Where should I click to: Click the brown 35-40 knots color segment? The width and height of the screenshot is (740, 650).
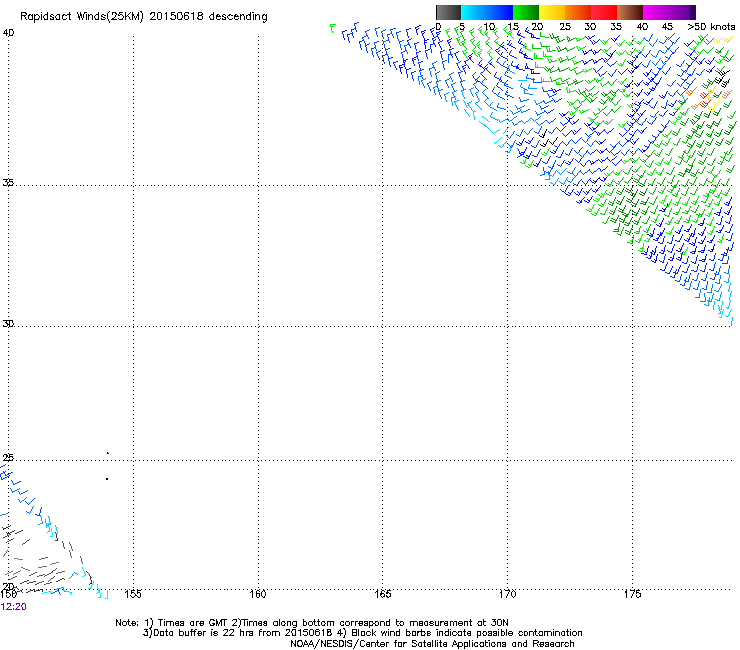tap(630, 12)
